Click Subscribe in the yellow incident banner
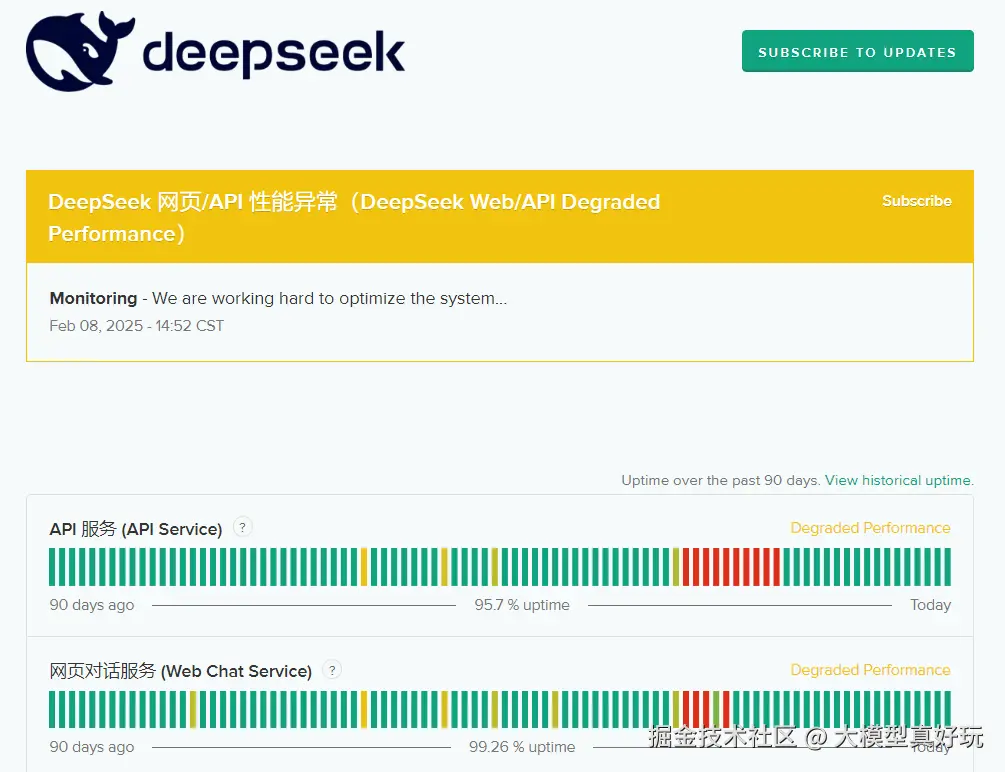1005x772 pixels. pos(917,201)
